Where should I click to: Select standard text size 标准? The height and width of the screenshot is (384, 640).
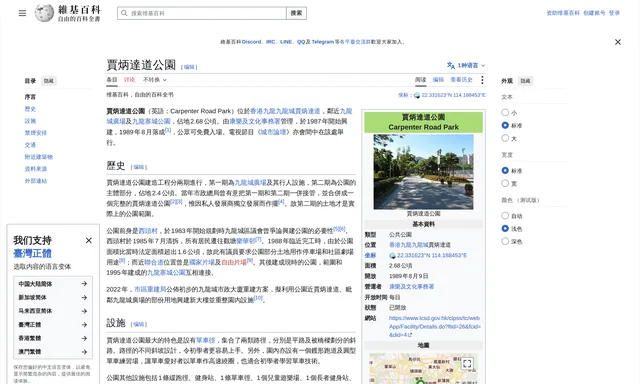click(x=505, y=125)
